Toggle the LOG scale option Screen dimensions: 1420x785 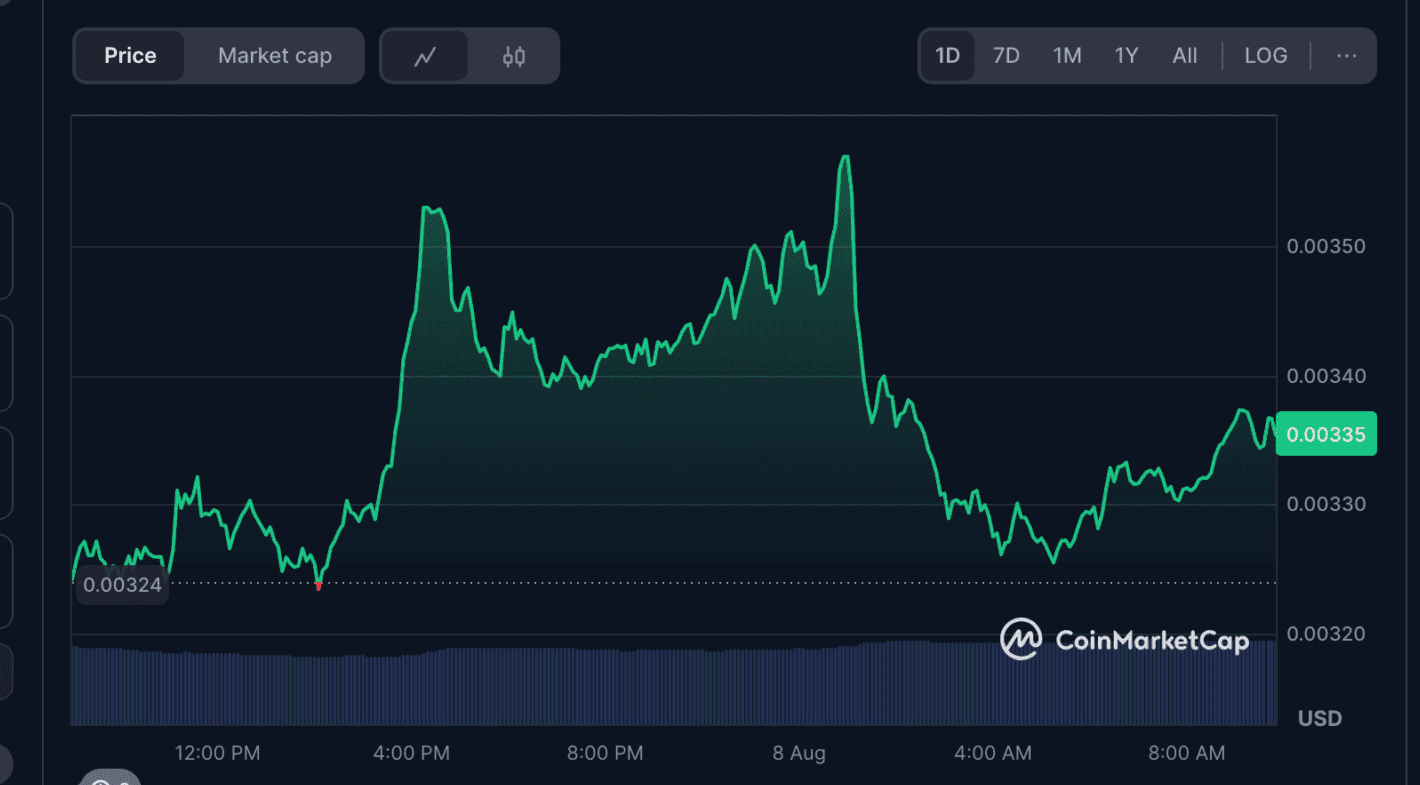(1265, 56)
